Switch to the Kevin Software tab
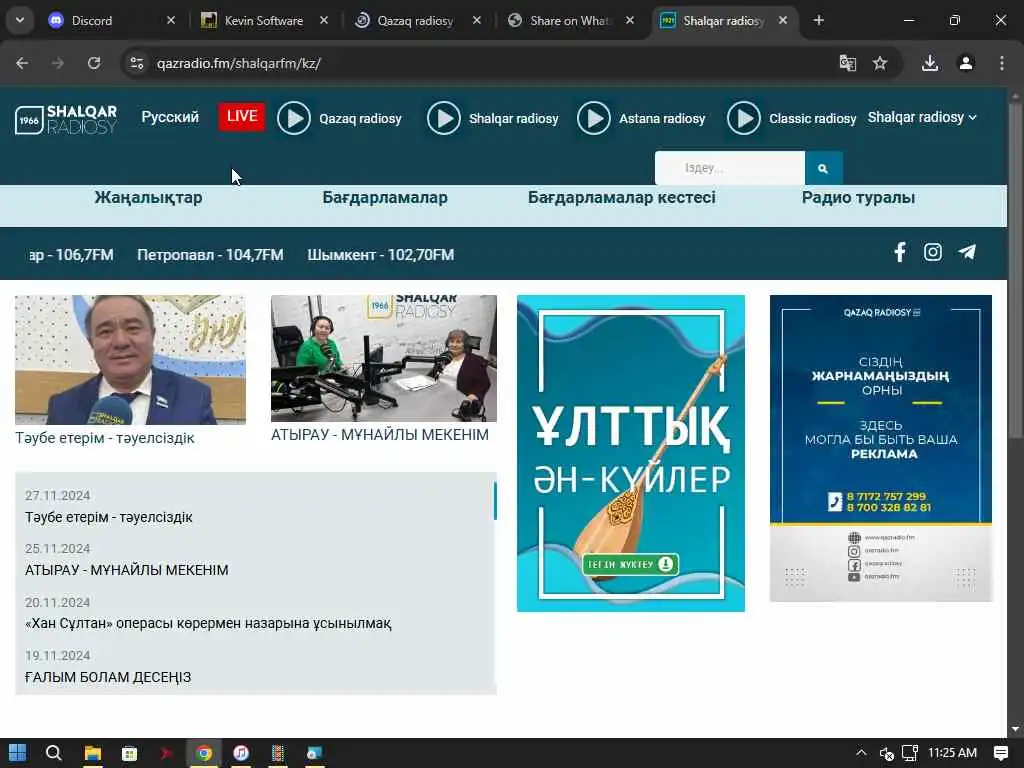 (264, 21)
